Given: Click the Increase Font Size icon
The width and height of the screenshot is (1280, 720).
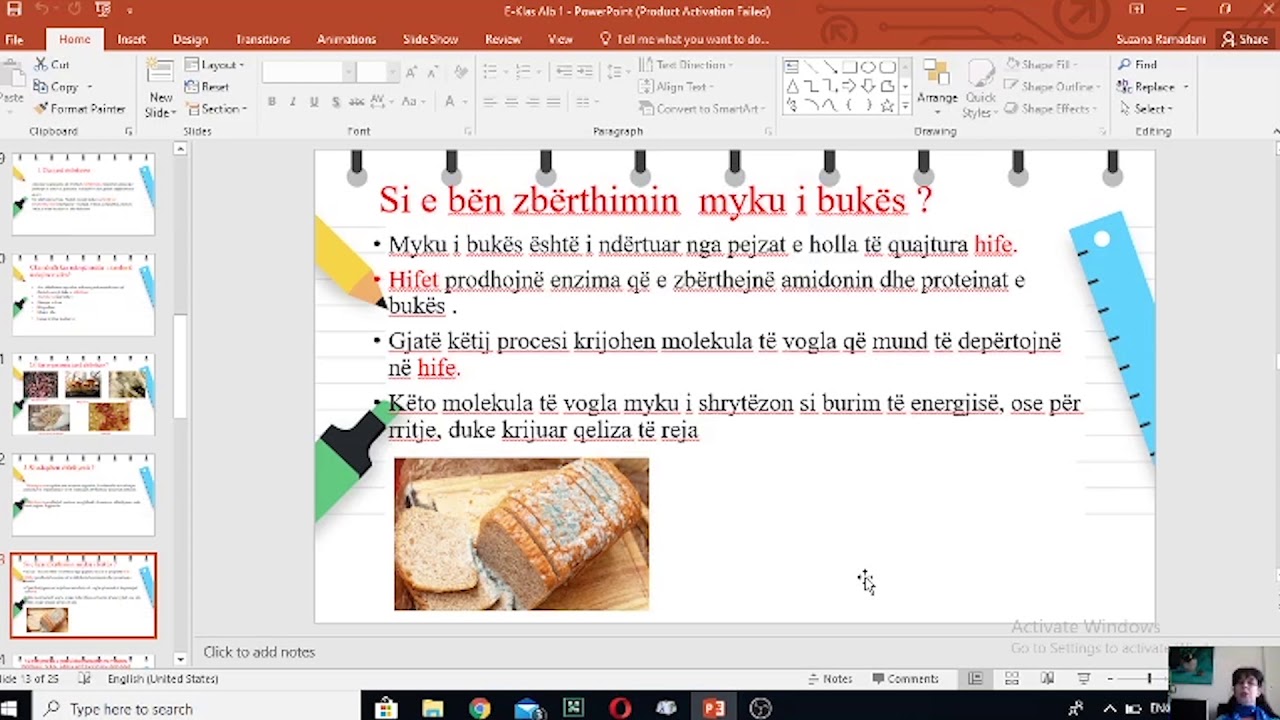Looking at the screenshot, I should (x=410, y=72).
